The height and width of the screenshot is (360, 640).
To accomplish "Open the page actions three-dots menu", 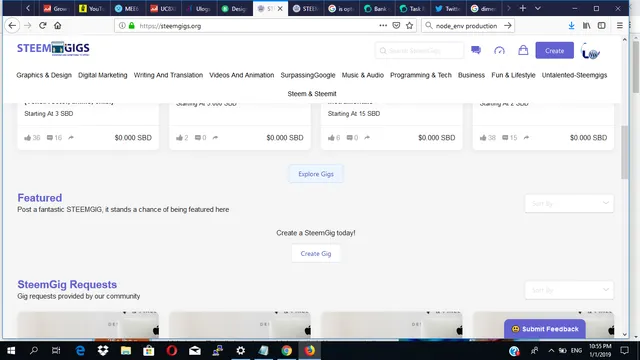I will tap(383, 25).
